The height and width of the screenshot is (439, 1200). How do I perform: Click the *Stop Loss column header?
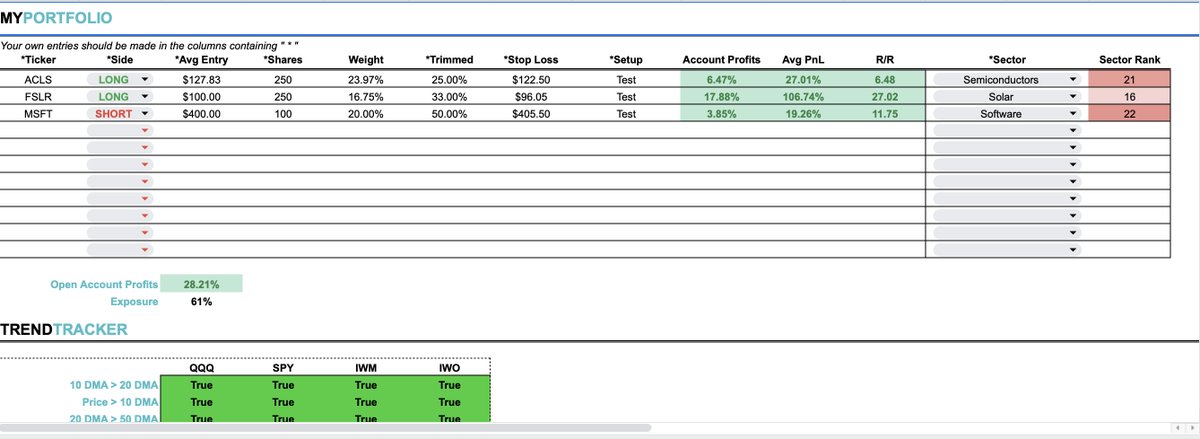coord(533,60)
